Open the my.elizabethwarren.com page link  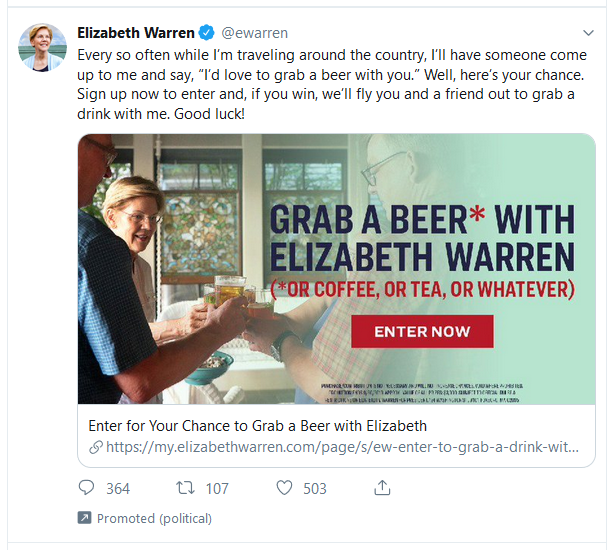(342, 447)
